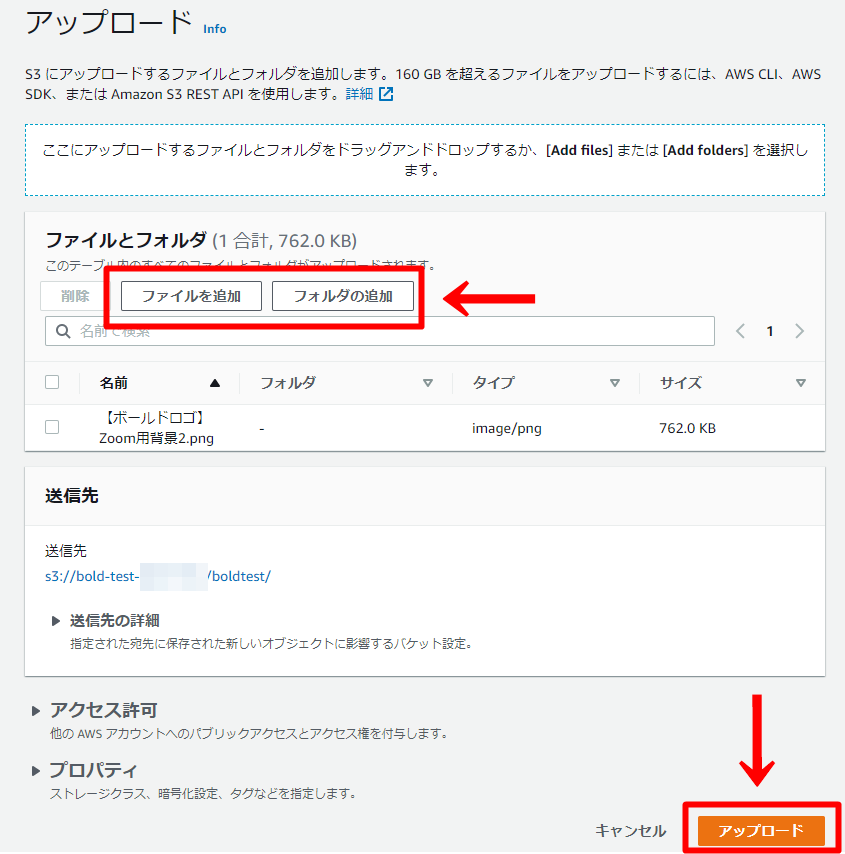Go to previous page with left chevron
The image size is (845, 854).
(x=740, y=331)
